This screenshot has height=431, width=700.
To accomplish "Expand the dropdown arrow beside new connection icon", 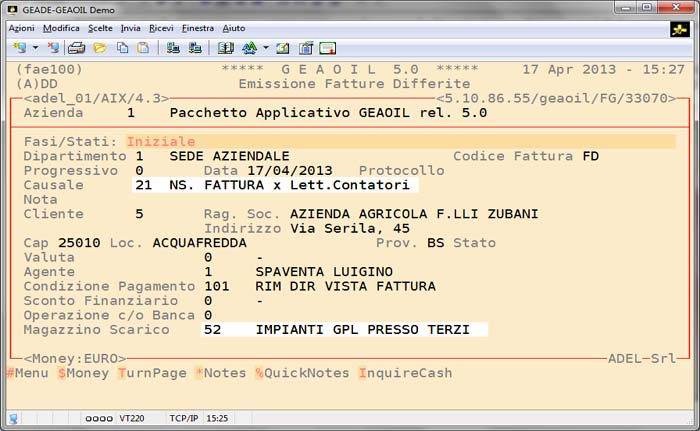I will [x=35, y=47].
